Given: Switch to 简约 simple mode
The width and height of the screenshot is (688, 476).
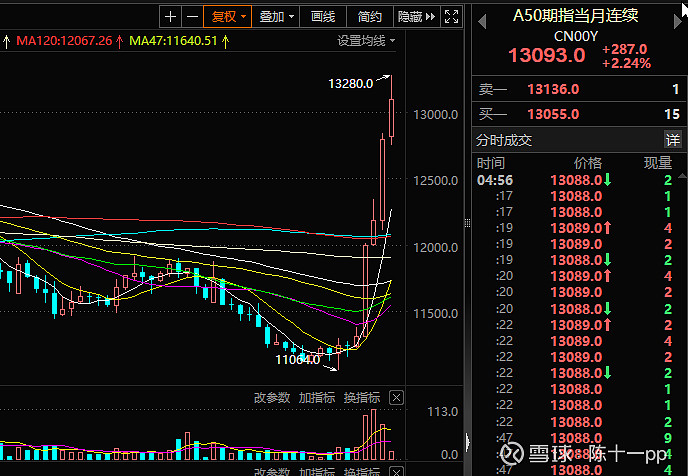Looking at the screenshot, I should 369,16.
